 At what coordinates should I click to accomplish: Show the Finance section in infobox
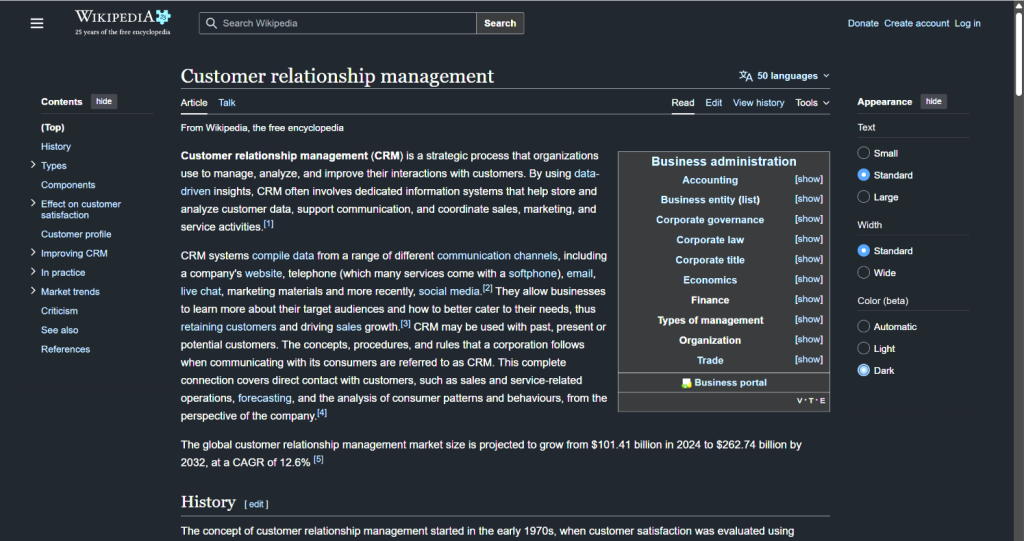click(x=808, y=299)
